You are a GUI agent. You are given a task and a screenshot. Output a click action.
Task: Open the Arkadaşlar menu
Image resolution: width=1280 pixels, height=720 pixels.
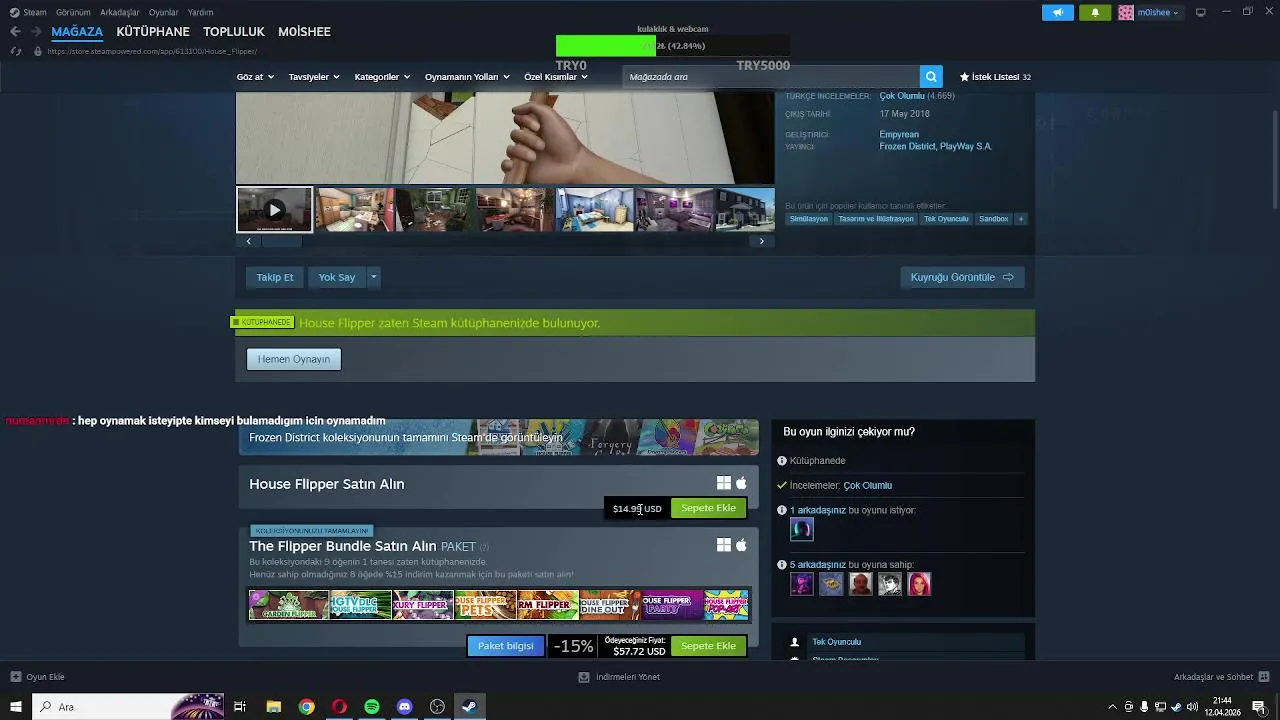tap(120, 12)
